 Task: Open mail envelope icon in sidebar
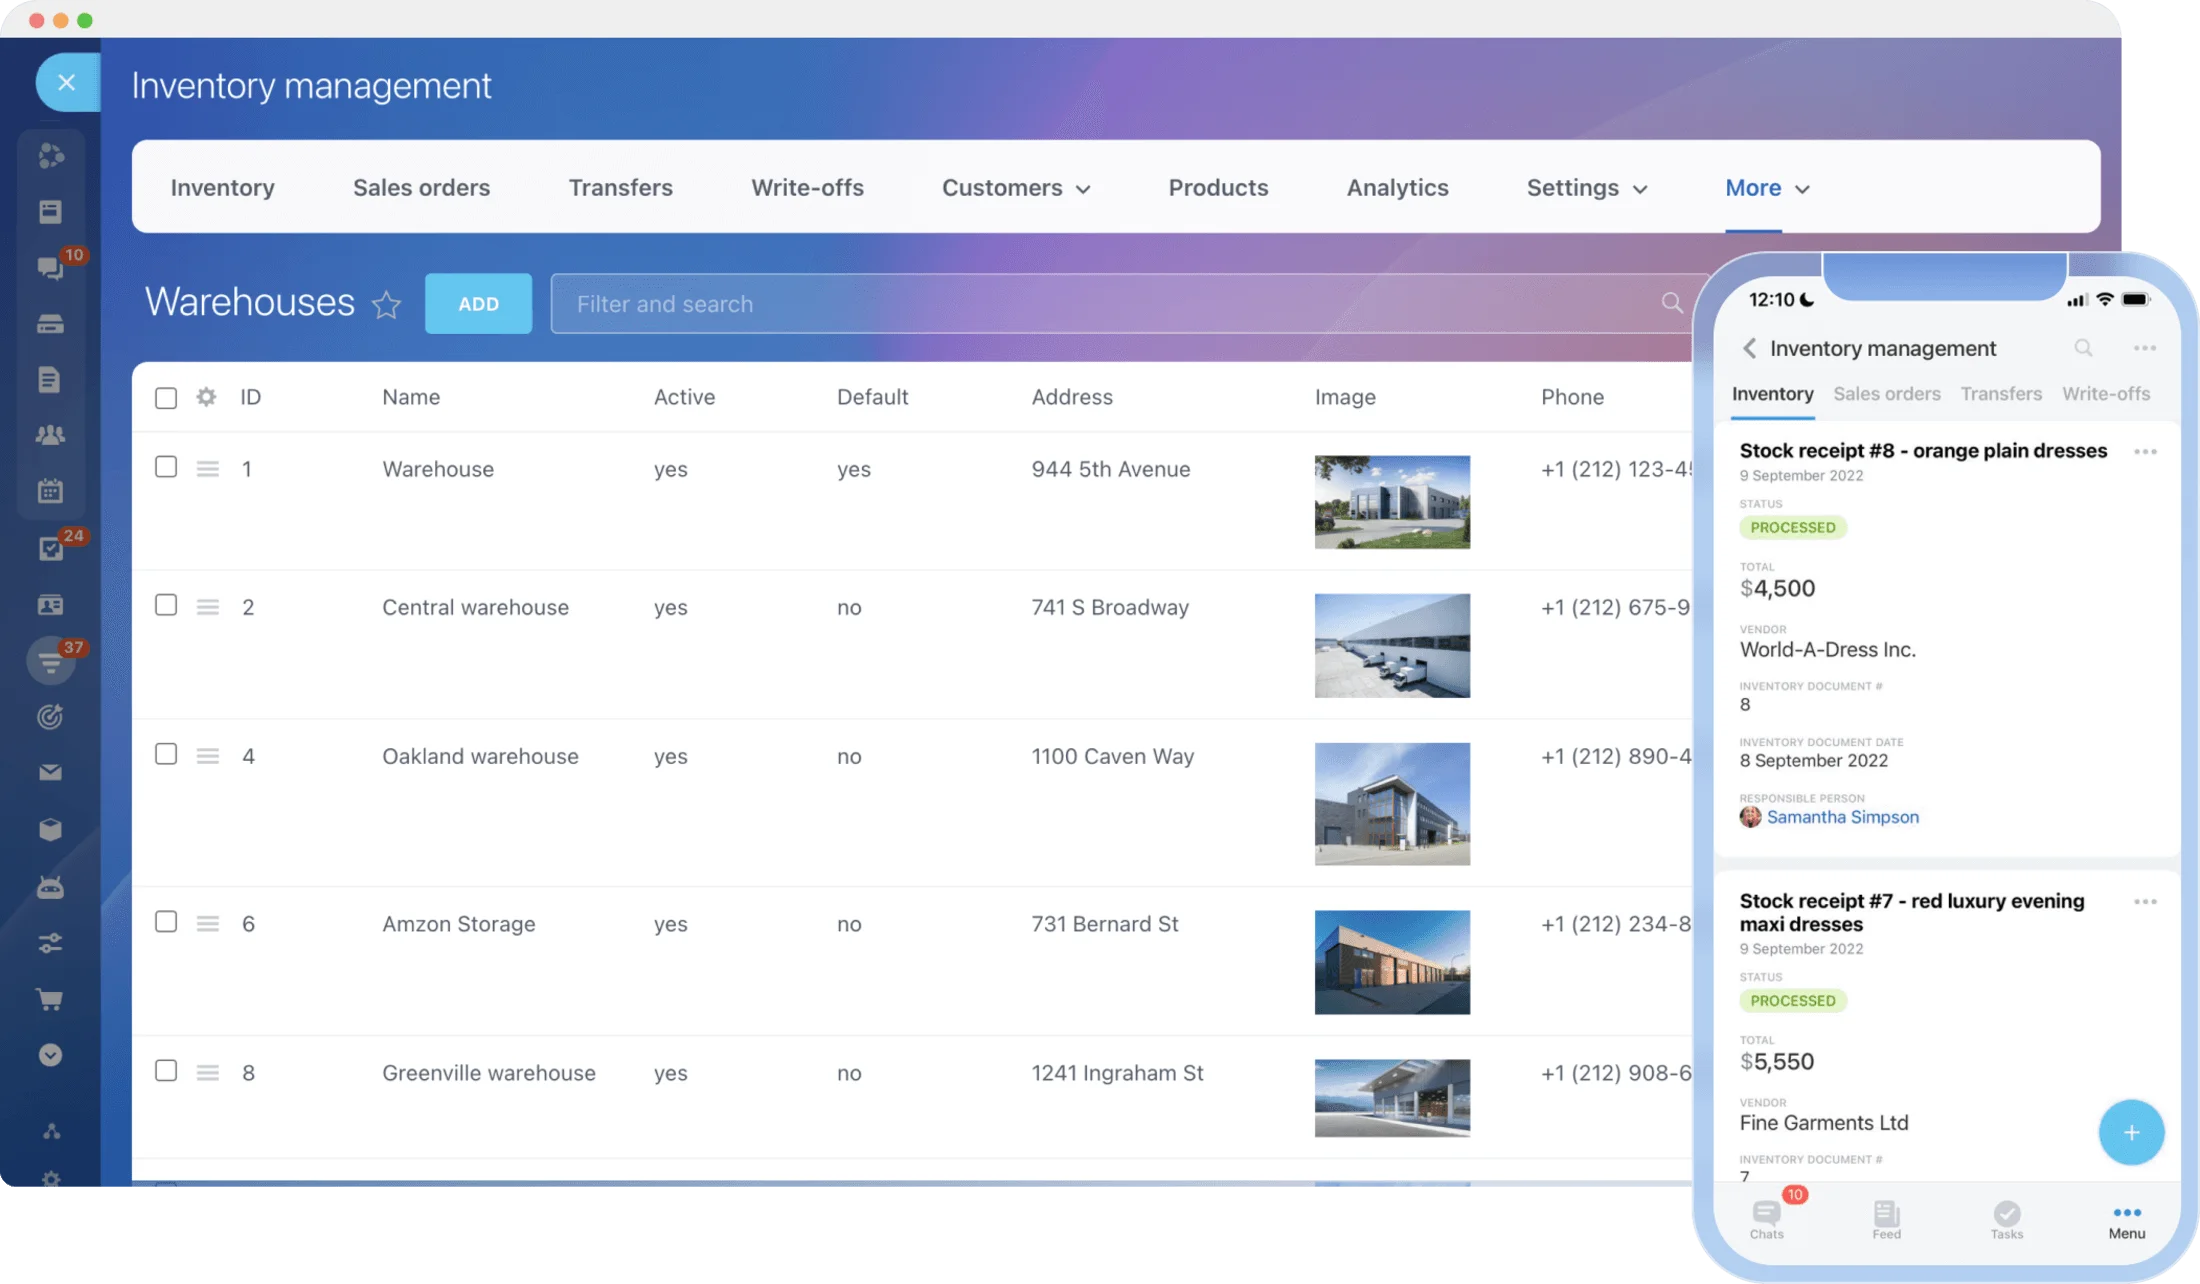click(x=50, y=772)
